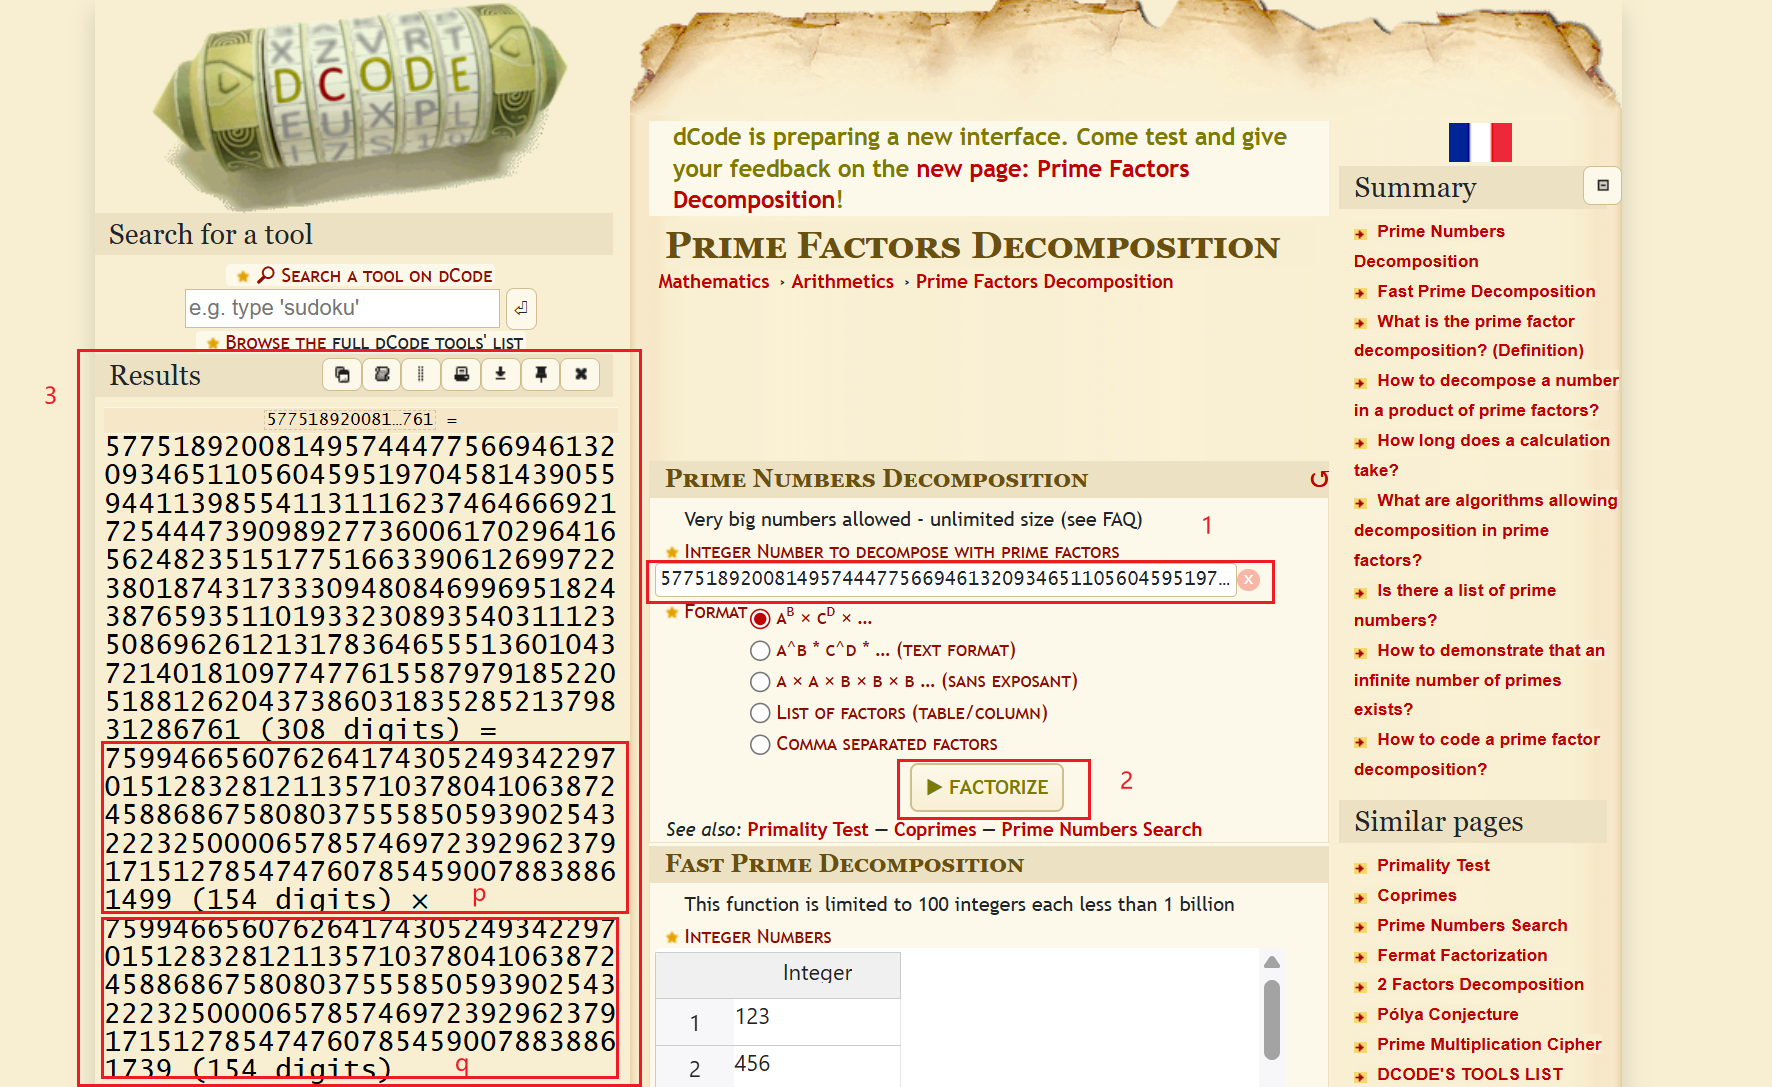The width and height of the screenshot is (1772, 1087).
Task: Select the comma separated factors format
Action: click(x=760, y=744)
